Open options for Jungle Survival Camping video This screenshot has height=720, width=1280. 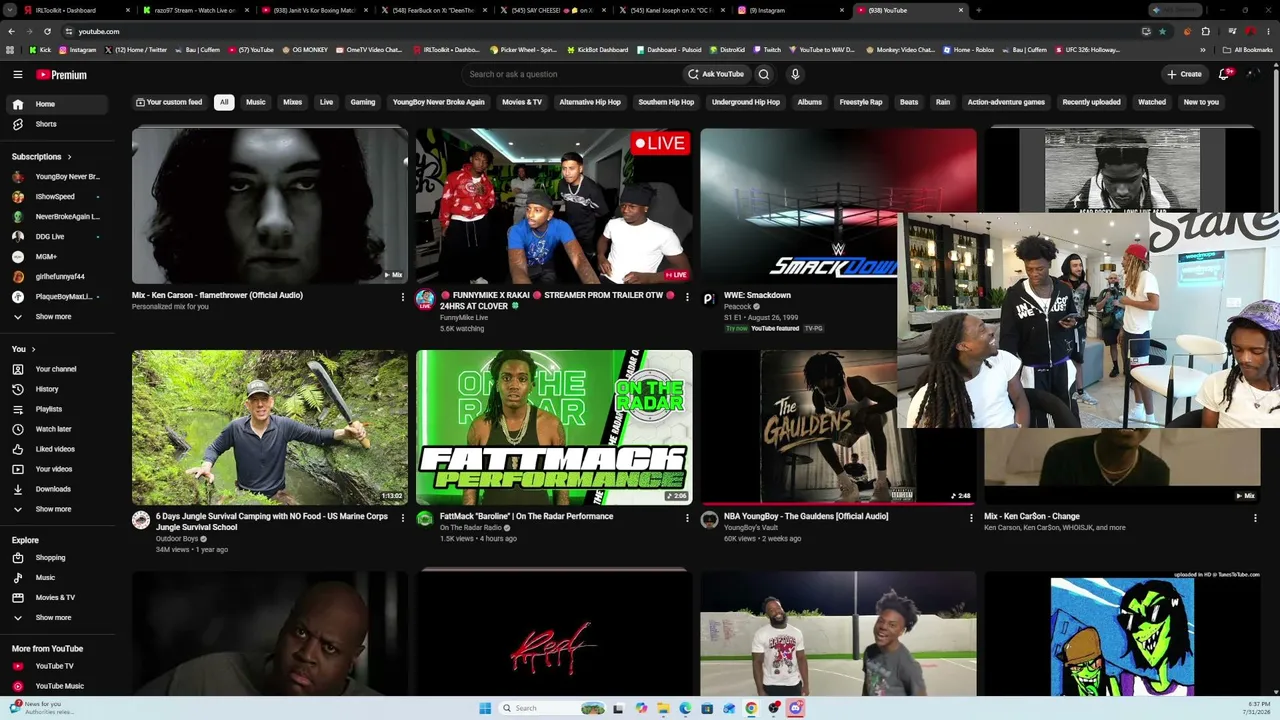[x=403, y=518]
